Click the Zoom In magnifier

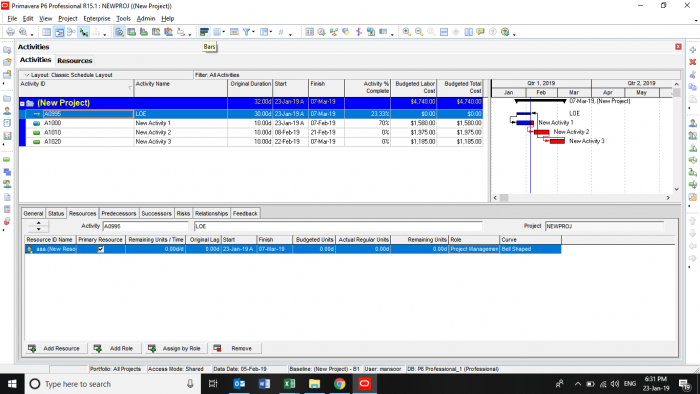(407, 32)
